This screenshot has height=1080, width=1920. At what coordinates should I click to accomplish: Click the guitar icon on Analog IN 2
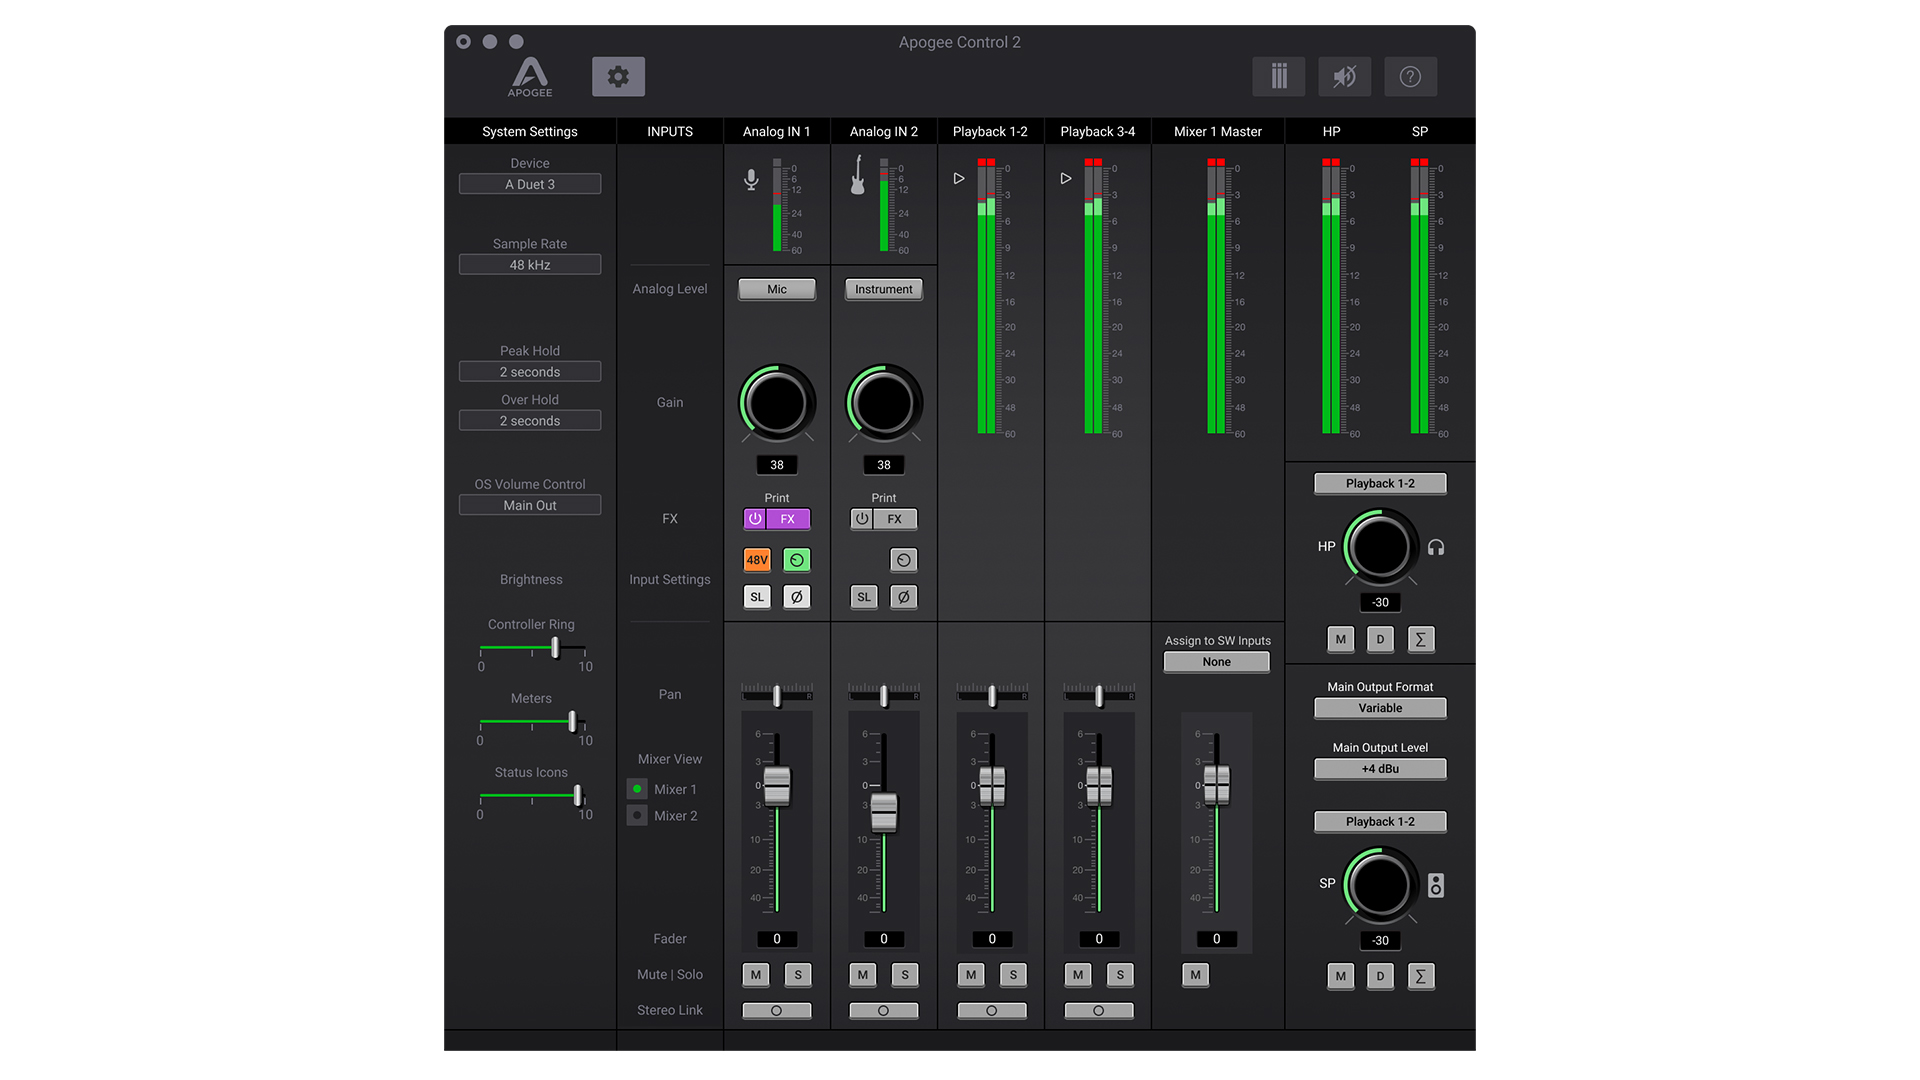point(857,175)
